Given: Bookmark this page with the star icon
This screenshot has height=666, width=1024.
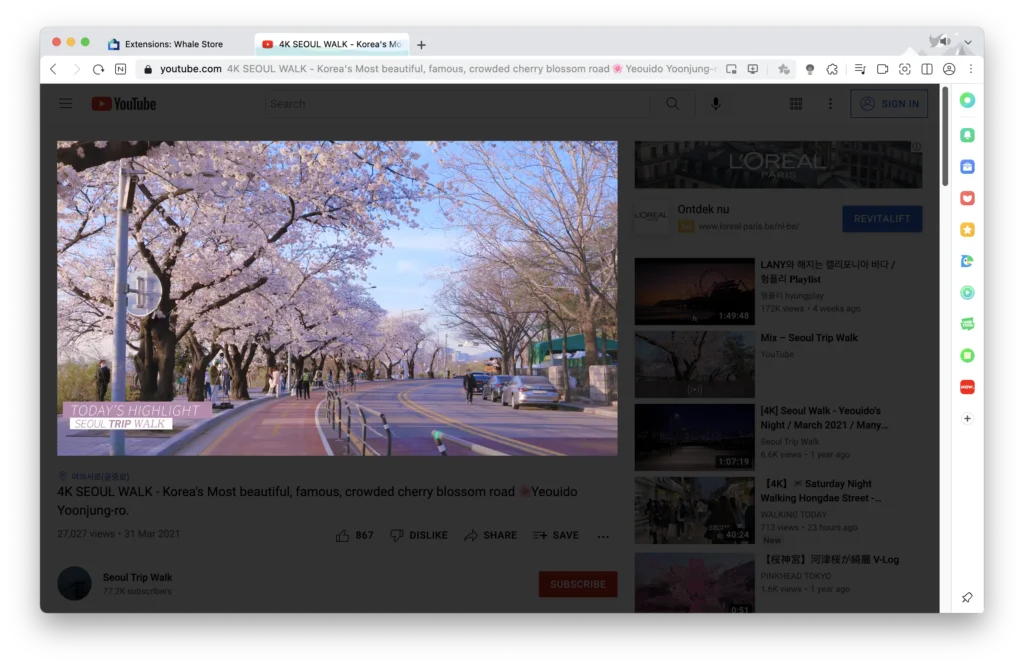Looking at the screenshot, I should point(784,69).
